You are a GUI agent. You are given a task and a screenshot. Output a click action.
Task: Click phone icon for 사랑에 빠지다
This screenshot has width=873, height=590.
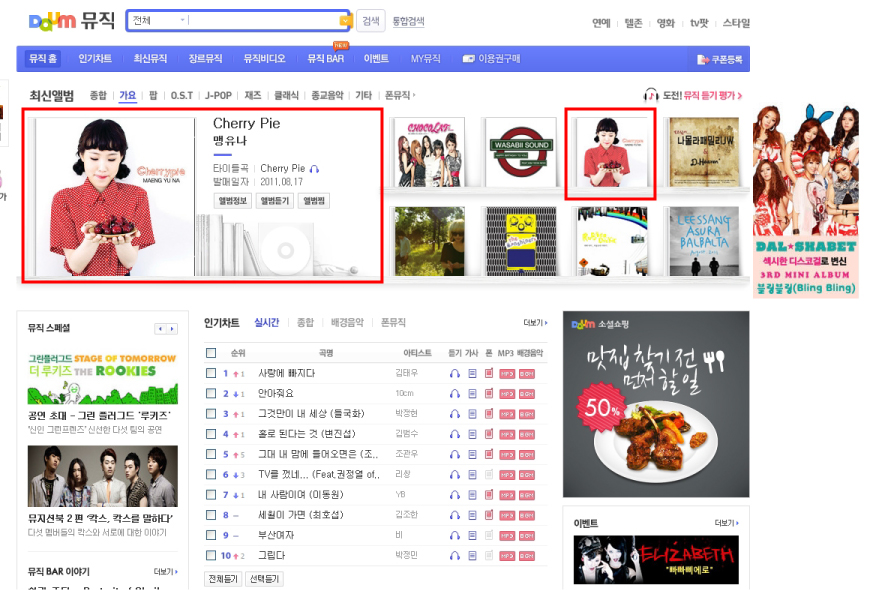489,373
